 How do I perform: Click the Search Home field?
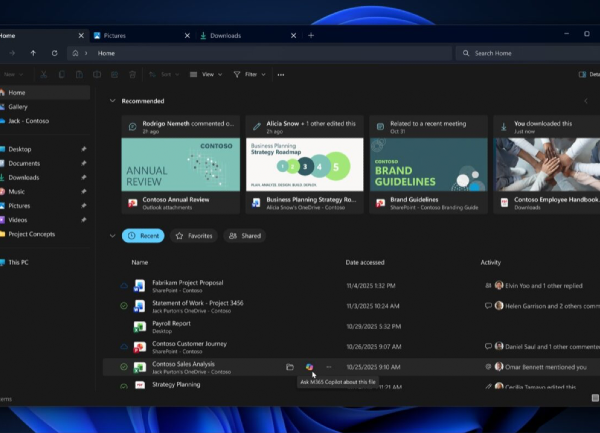[528, 53]
